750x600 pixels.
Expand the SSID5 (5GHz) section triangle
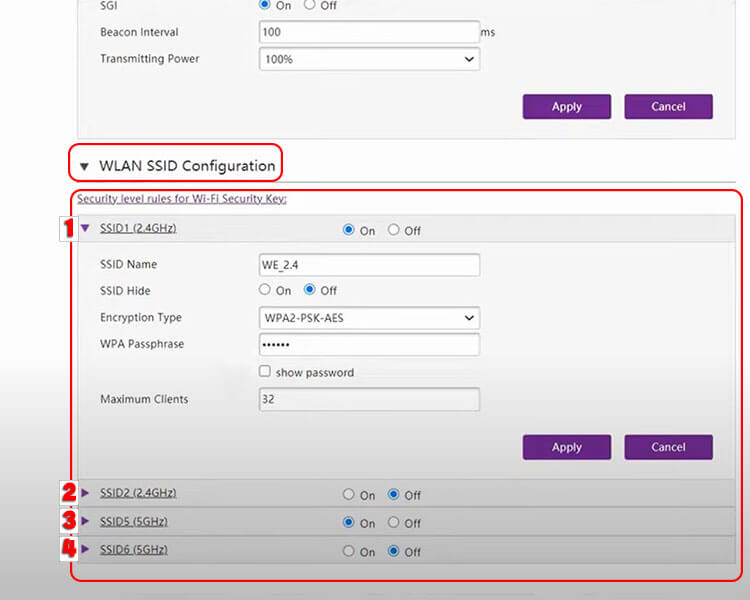tap(86, 521)
